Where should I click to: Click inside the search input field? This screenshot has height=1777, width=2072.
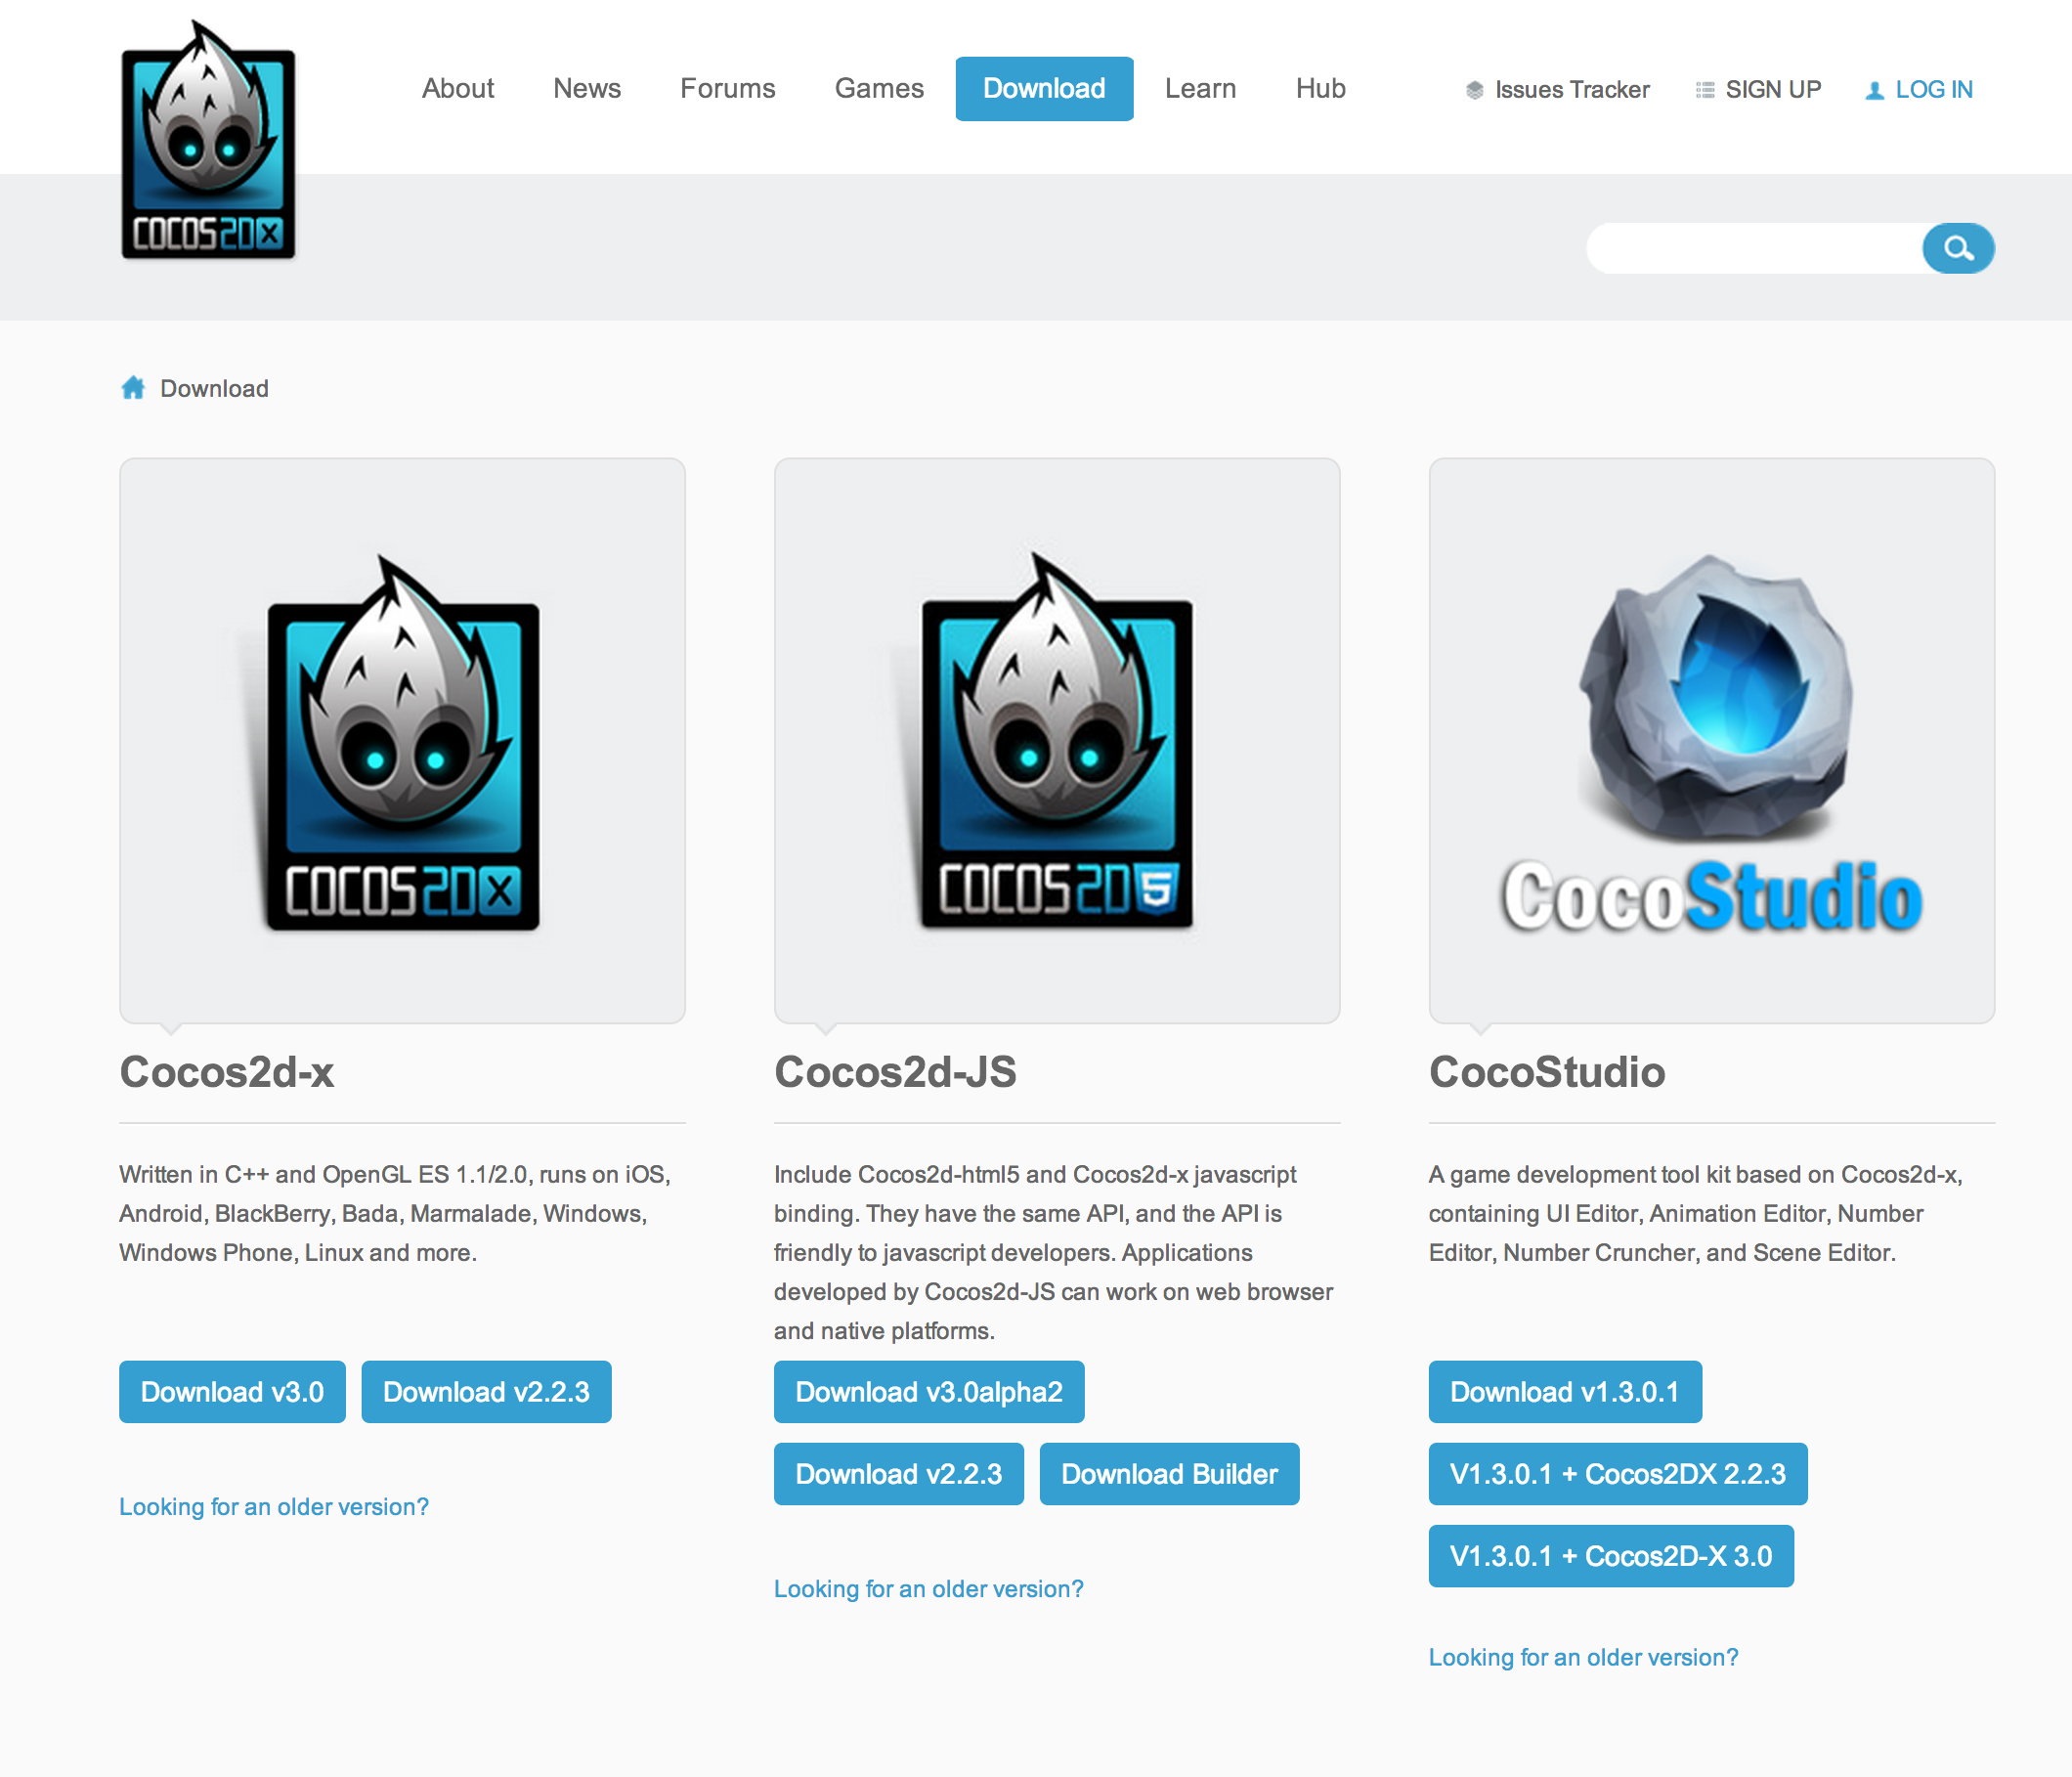1770,248
